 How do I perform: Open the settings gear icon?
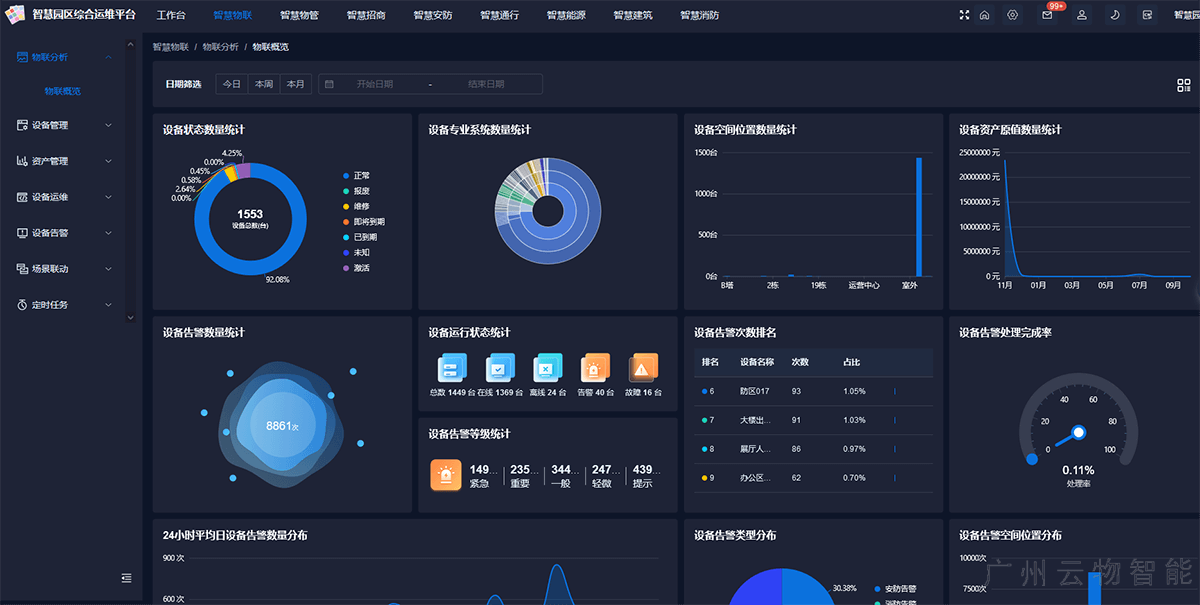point(1012,15)
